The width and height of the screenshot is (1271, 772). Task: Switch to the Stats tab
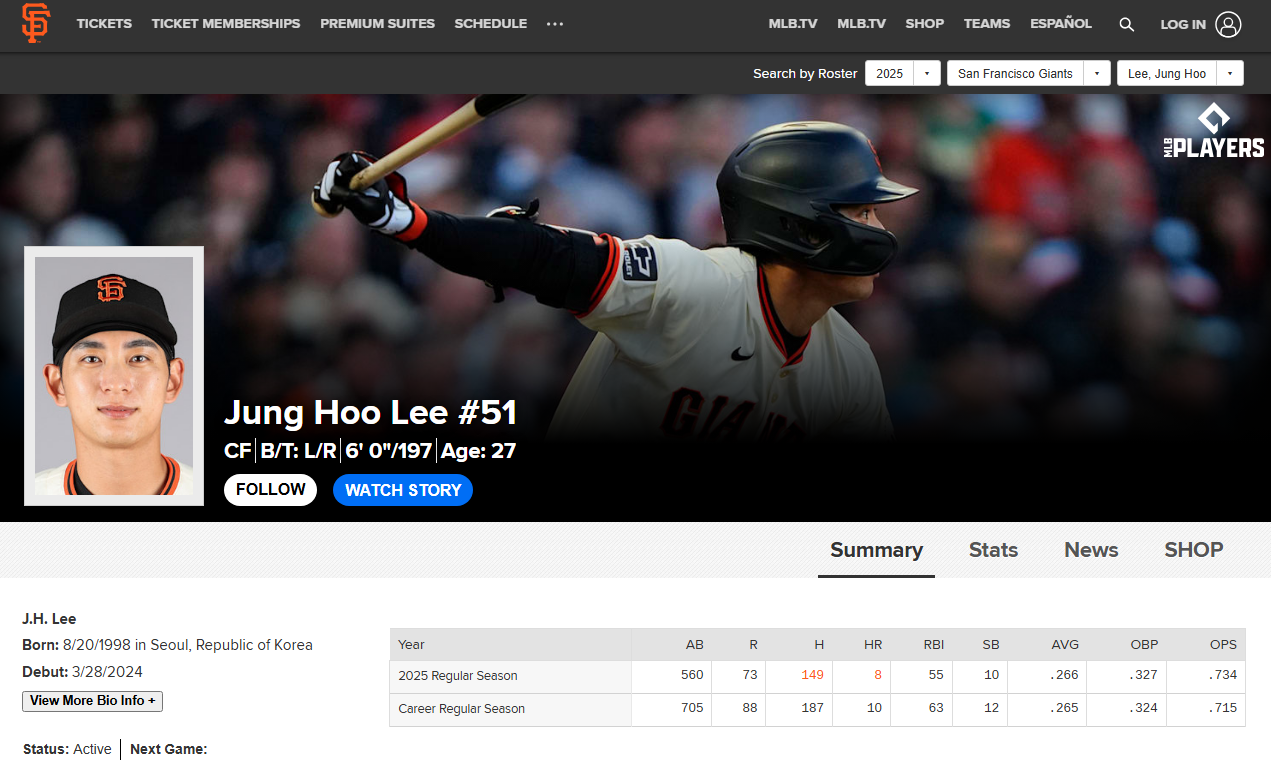993,550
